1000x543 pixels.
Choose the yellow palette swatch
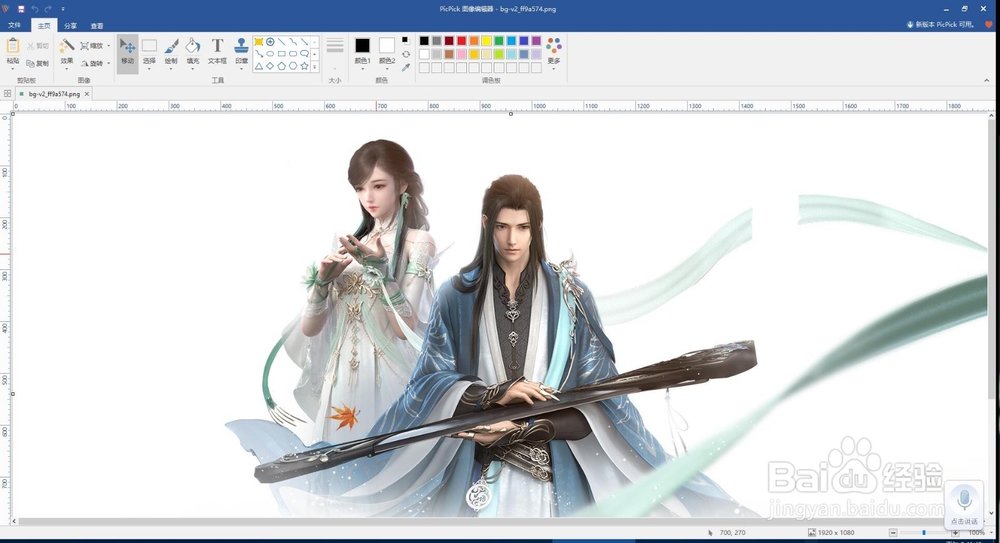point(486,41)
